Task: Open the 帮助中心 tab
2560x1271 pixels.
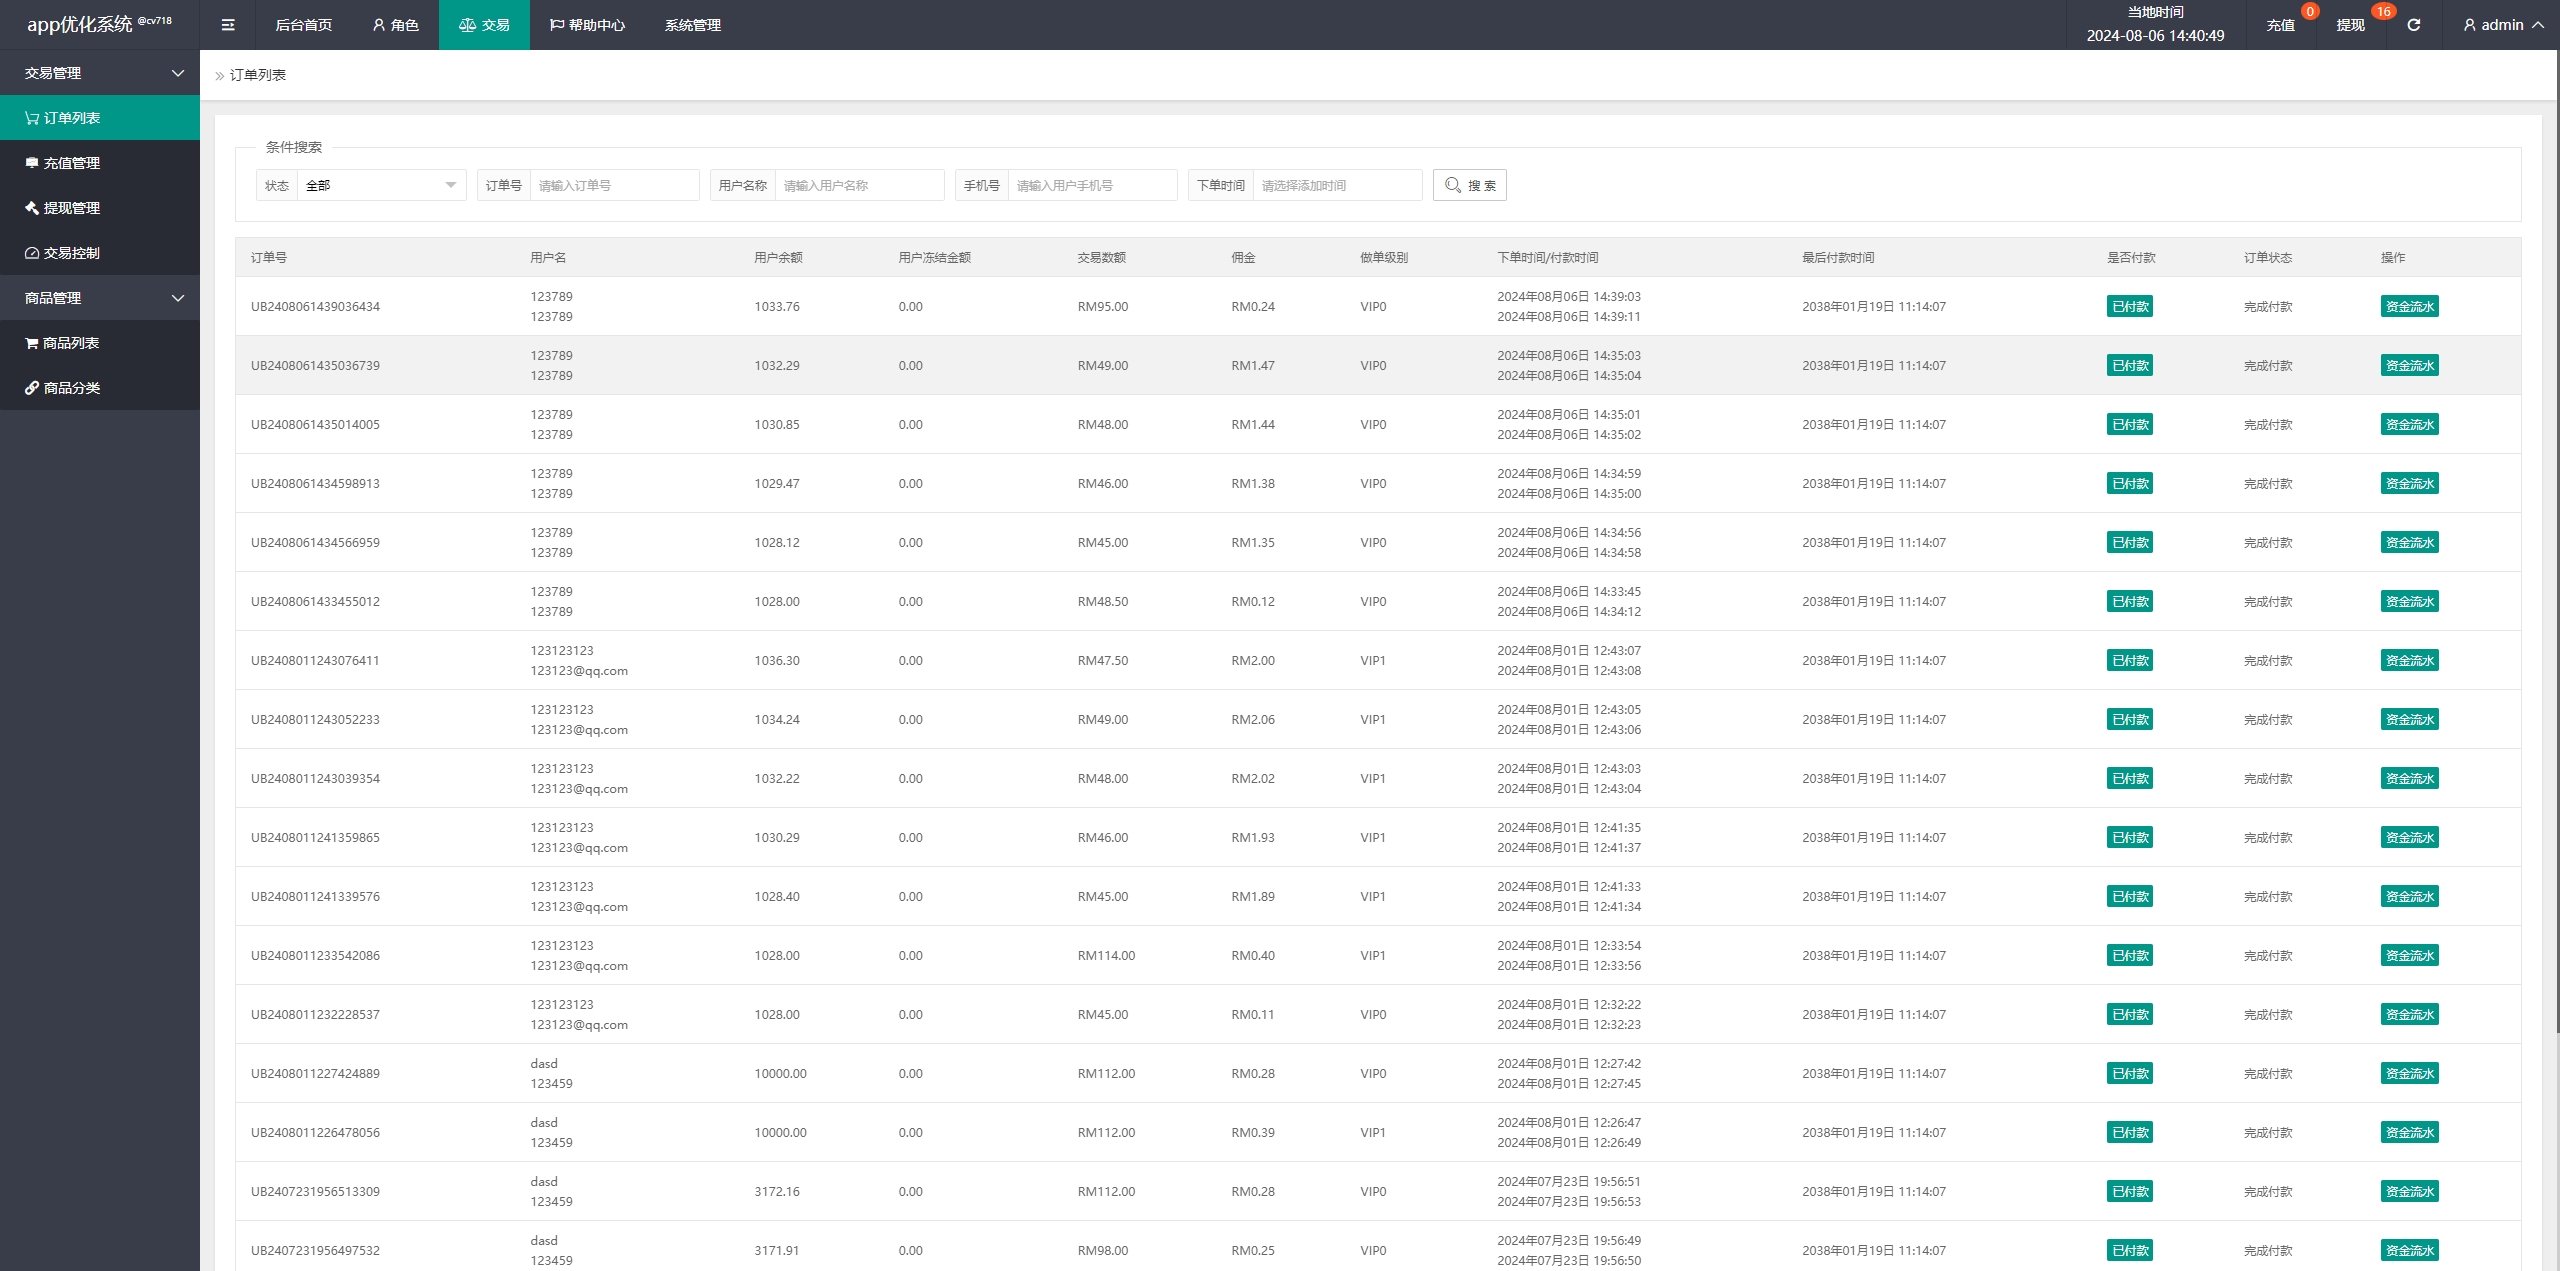Action: pos(587,25)
